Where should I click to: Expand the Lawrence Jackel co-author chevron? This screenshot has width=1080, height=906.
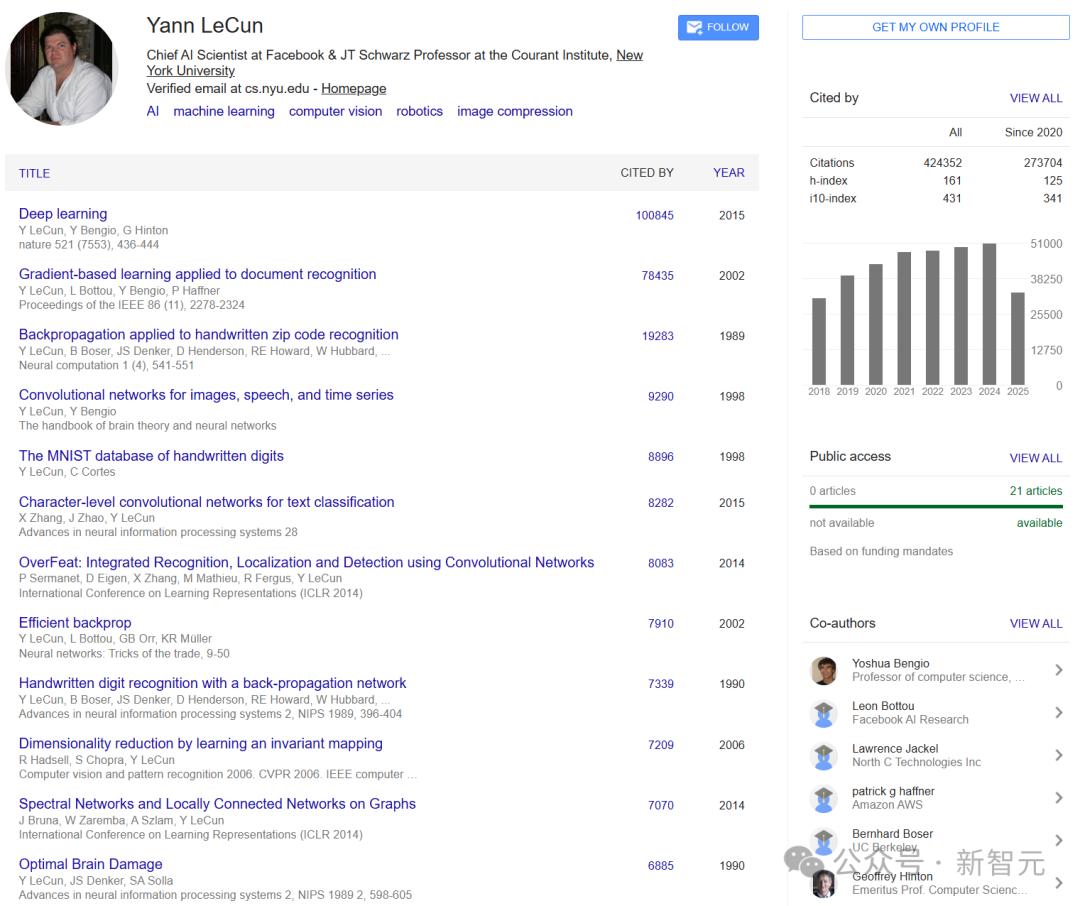point(1059,755)
